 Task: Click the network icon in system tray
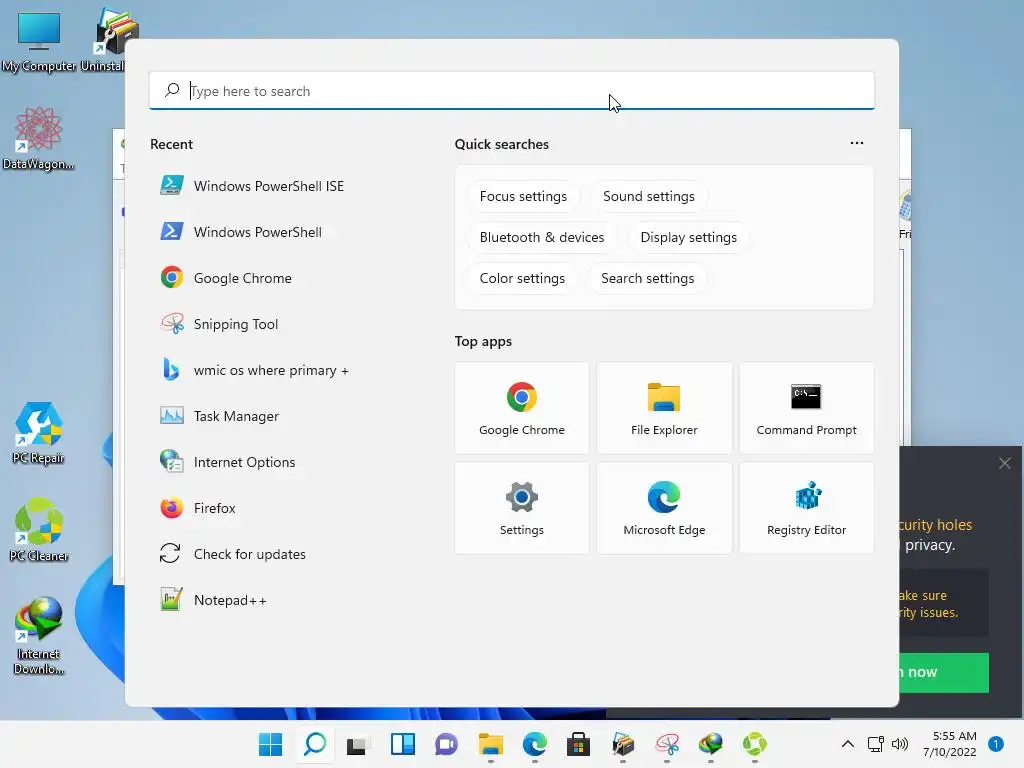click(876, 744)
